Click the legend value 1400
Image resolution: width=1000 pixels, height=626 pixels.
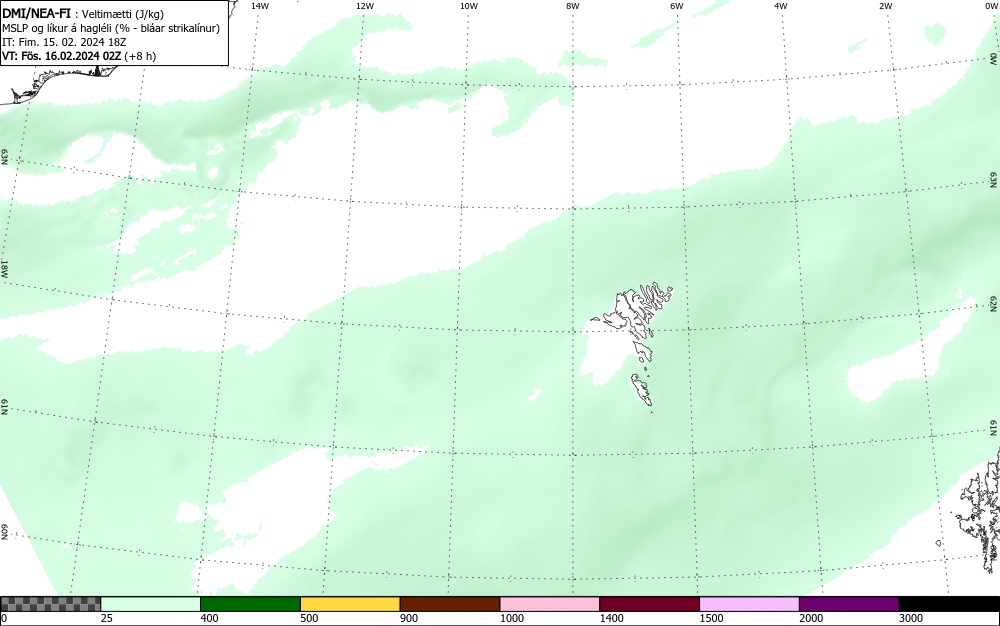coord(612,618)
